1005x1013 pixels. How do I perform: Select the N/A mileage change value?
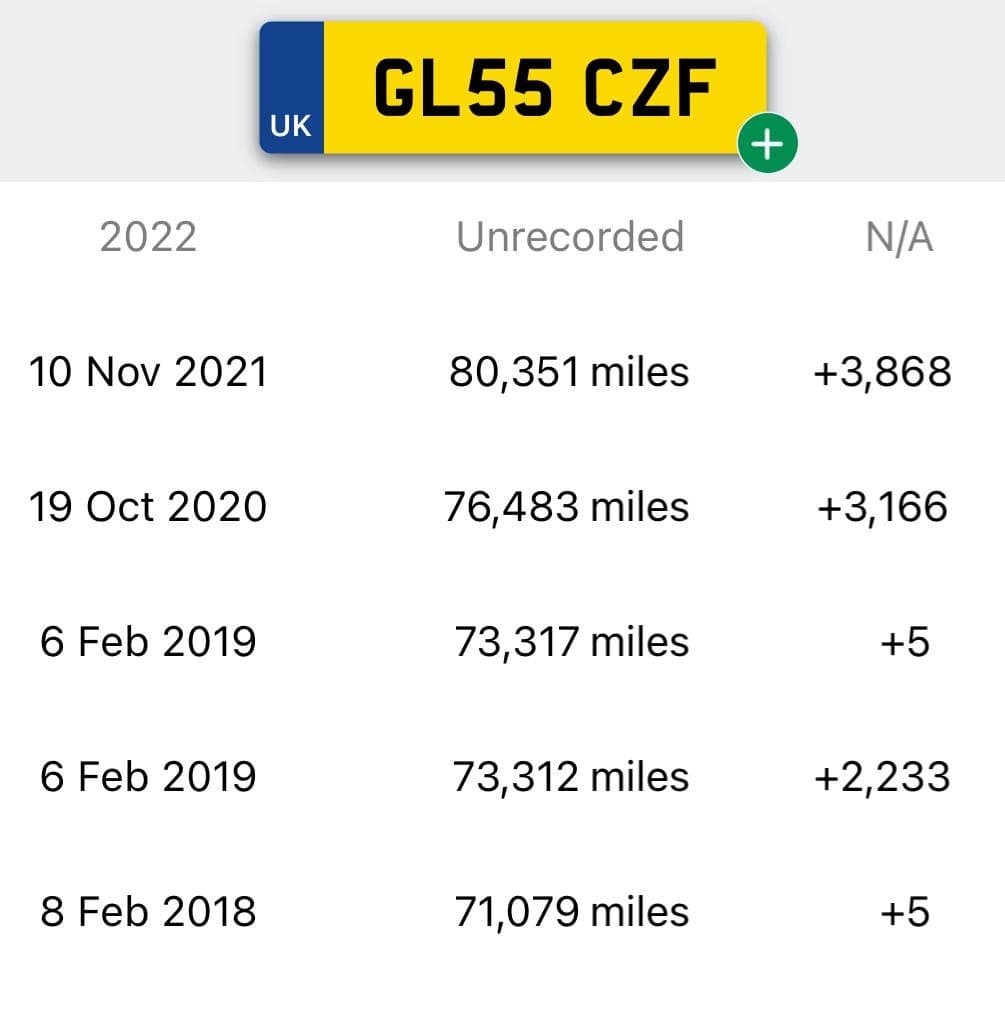tap(899, 237)
